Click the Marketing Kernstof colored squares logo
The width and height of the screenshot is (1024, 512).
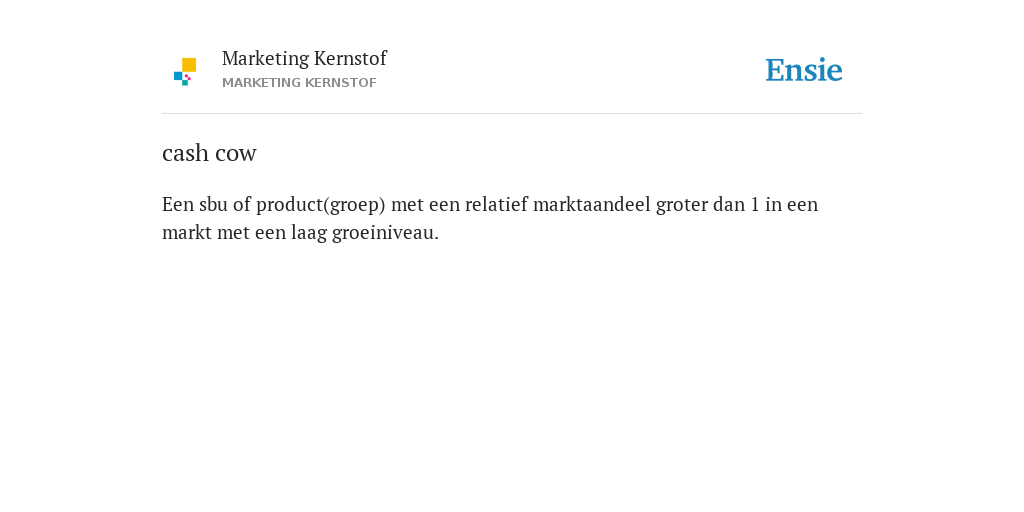(x=185, y=72)
